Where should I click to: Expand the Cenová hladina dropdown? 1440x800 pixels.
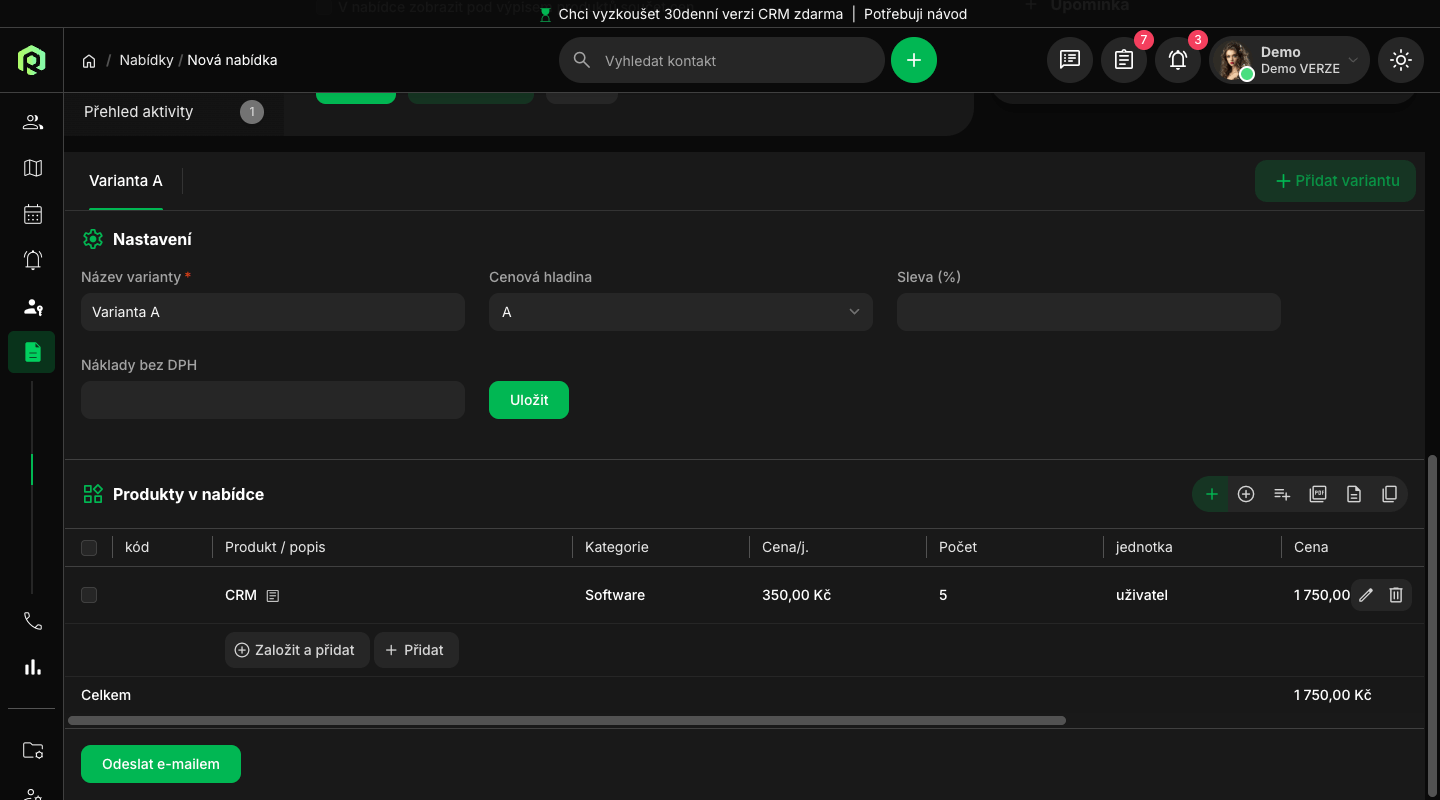point(680,312)
